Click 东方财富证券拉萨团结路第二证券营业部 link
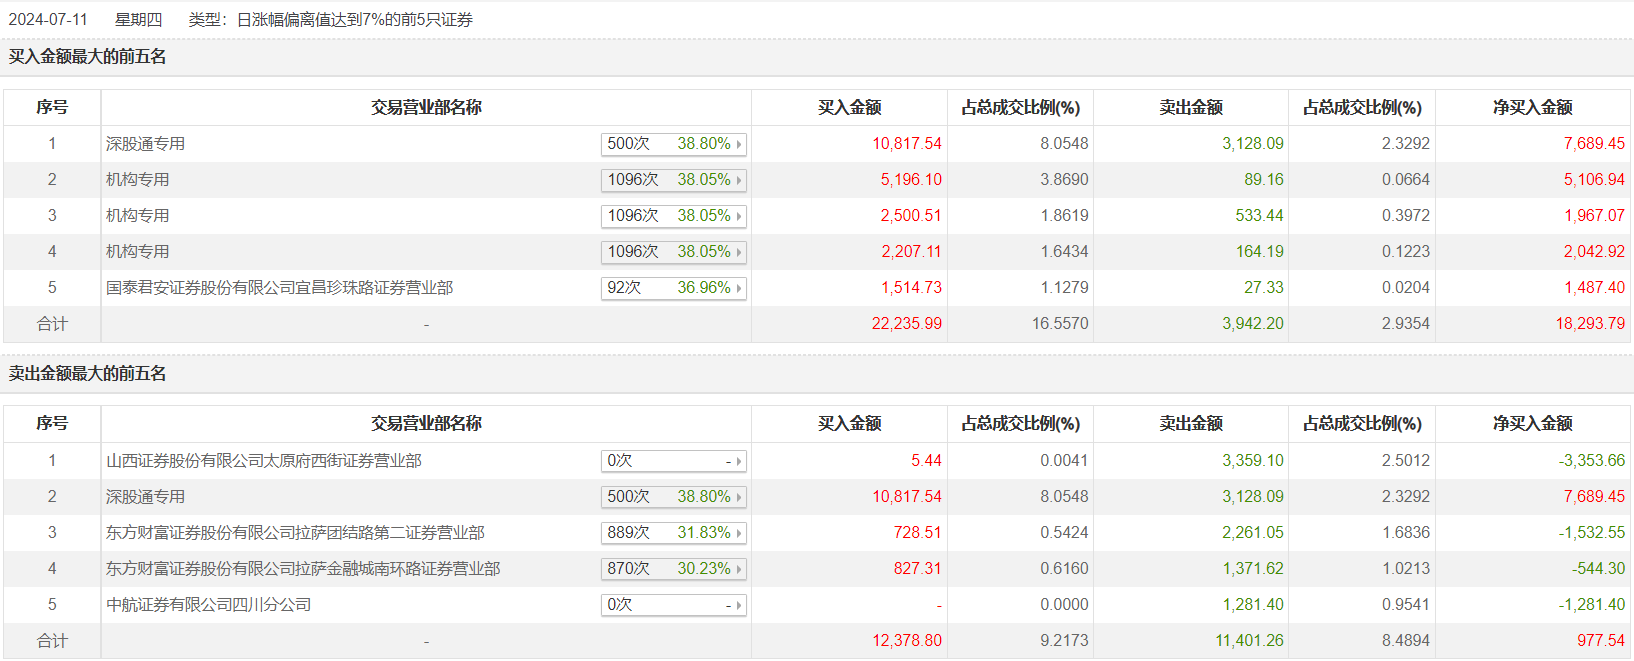 [x=295, y=533]
